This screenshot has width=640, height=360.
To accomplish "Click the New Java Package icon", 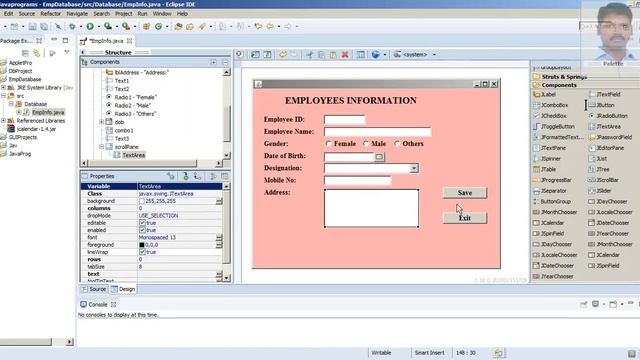I will point(147,27).
